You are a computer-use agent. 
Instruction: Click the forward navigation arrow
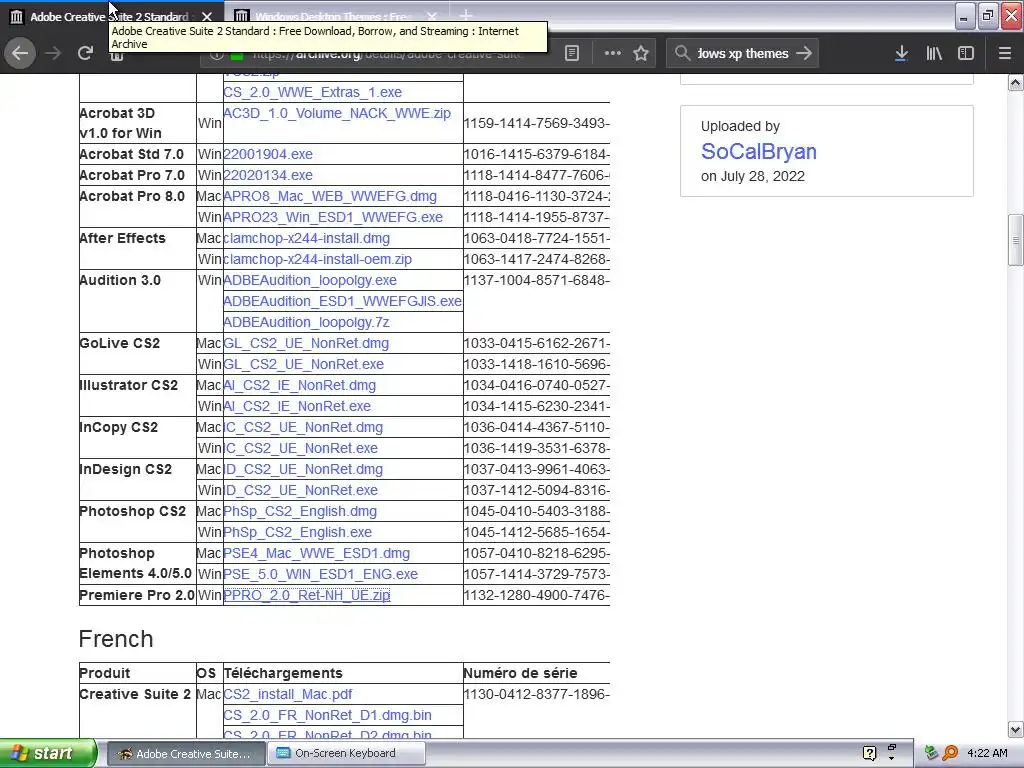coord(53,53)
